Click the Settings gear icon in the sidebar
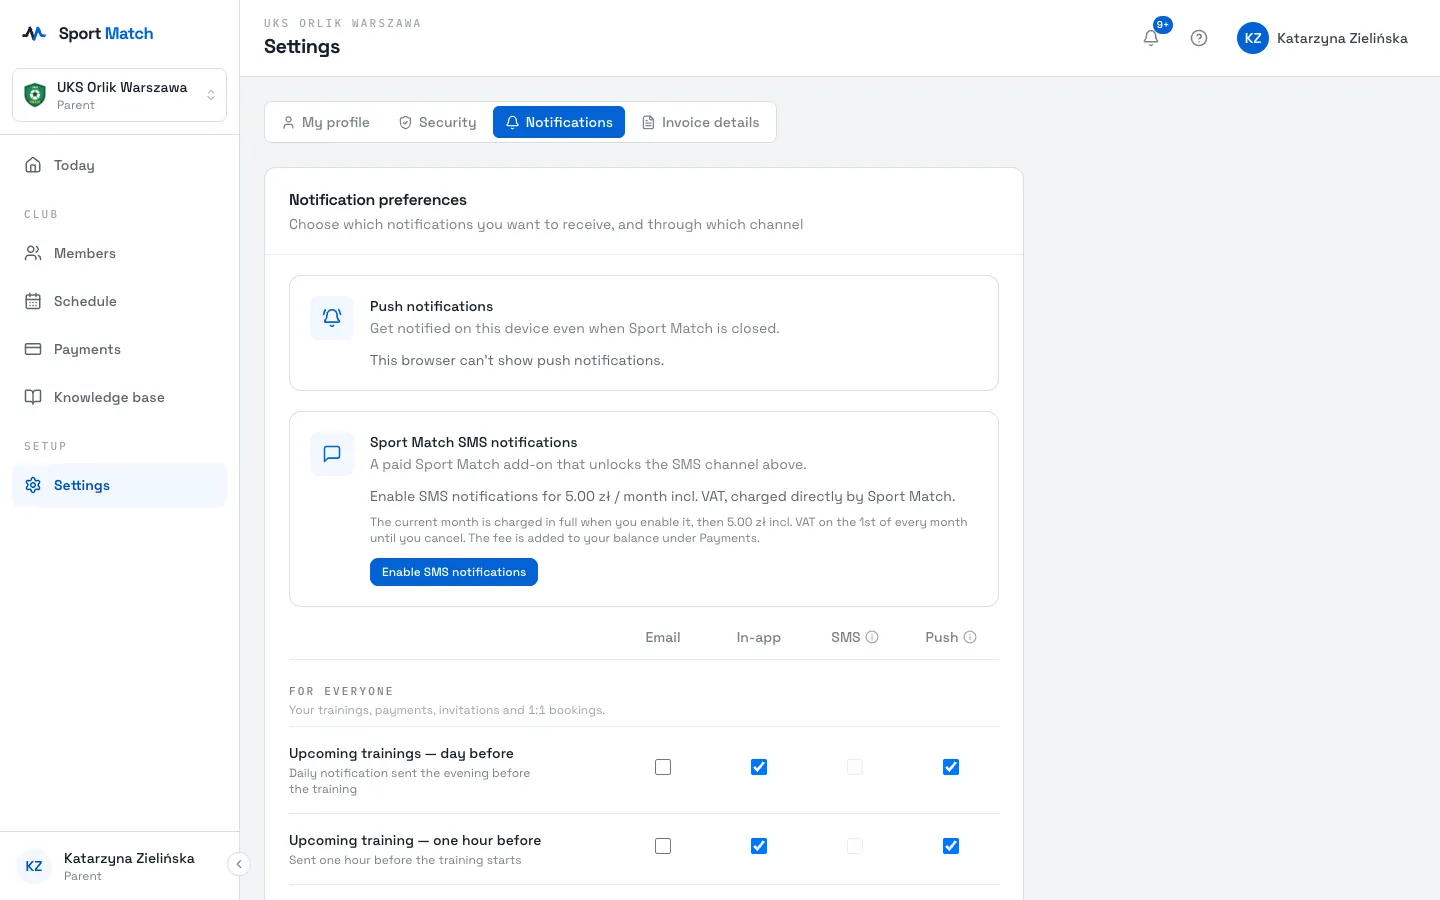Image resolution: width=1440 pixels, height=900 pixels. pos(33,485)
